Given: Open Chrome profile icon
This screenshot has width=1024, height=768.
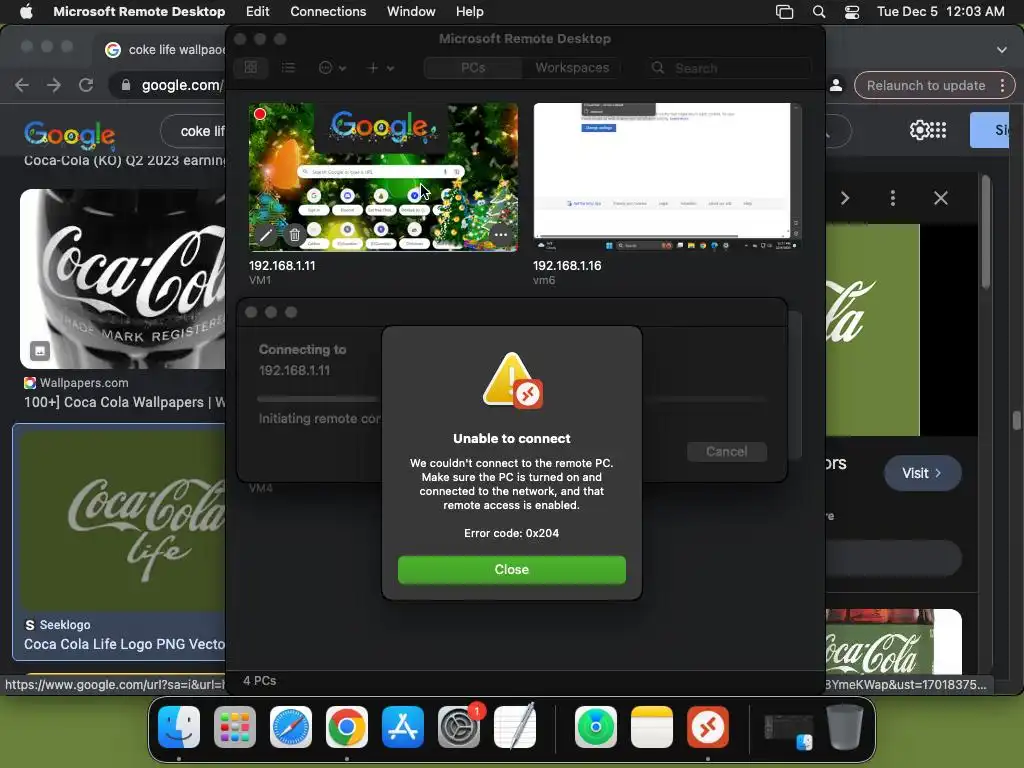Looking at the screenshot, I should point(835,86).
